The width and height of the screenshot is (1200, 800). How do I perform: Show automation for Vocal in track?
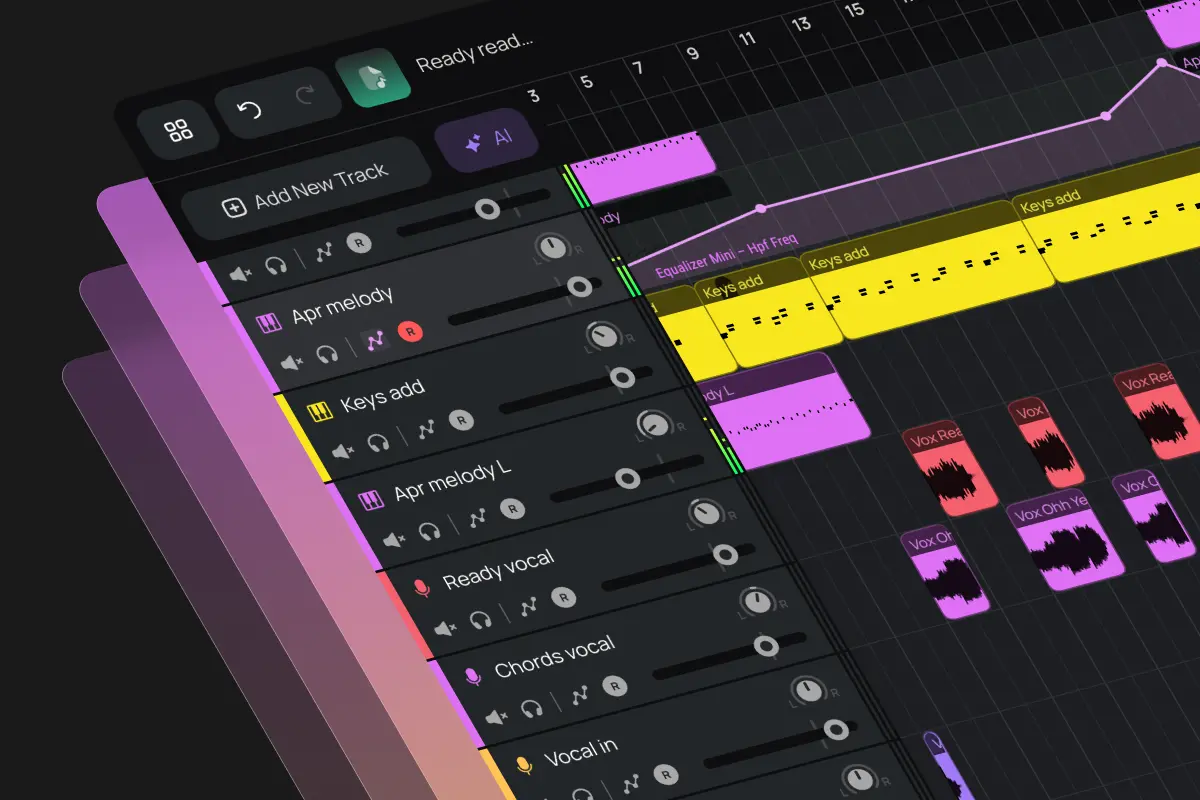[631, 783]
